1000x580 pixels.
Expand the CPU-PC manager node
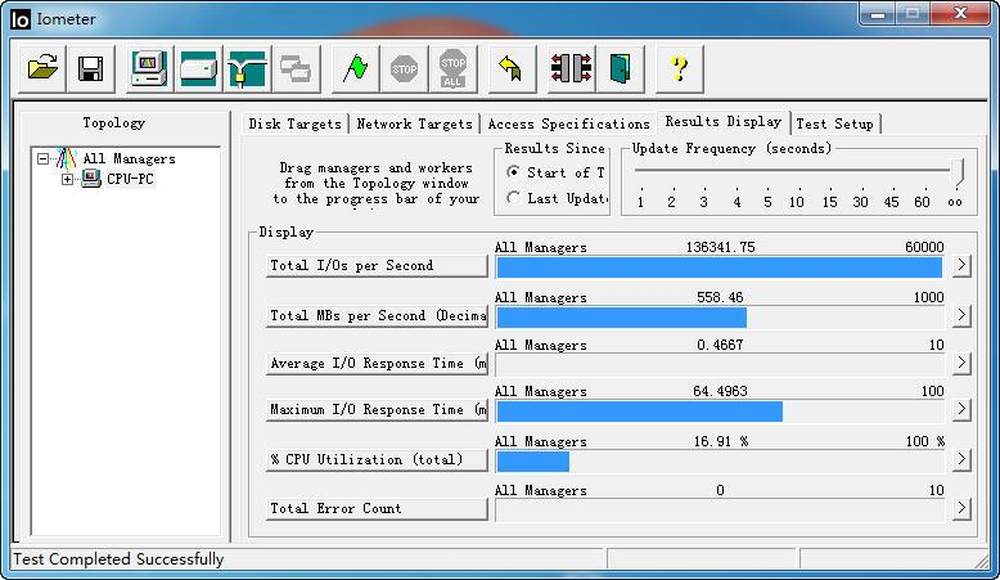pyautogui.click(x=67, y=179)
